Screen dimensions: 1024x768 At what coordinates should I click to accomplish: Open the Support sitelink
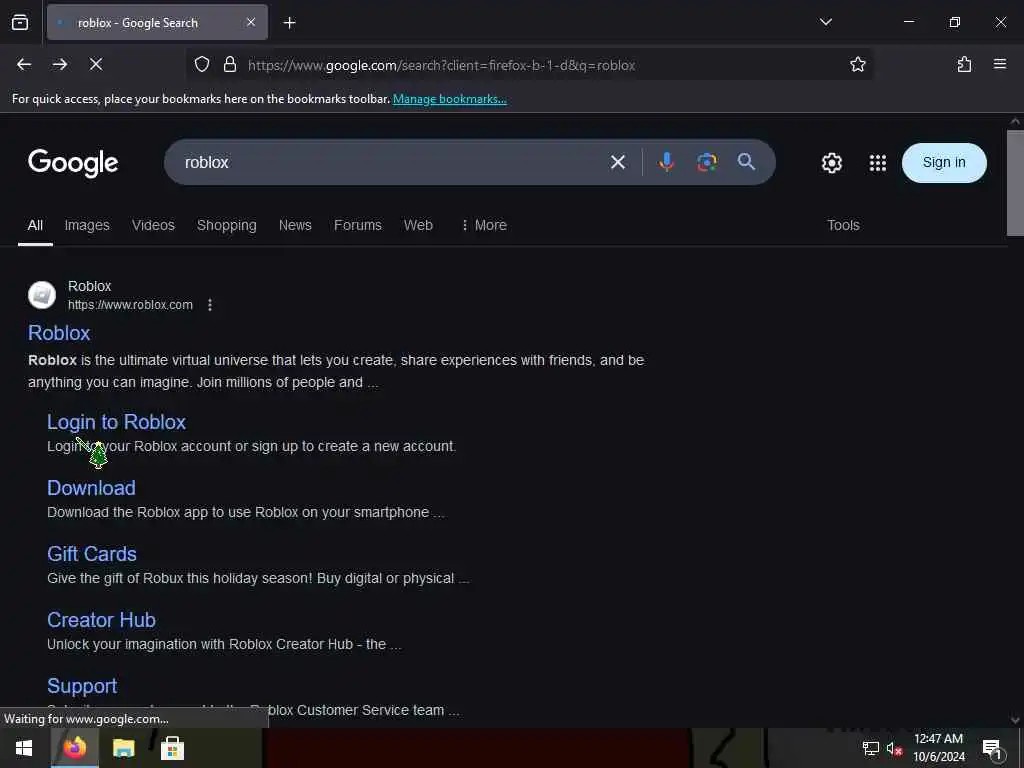coord(82,686)
